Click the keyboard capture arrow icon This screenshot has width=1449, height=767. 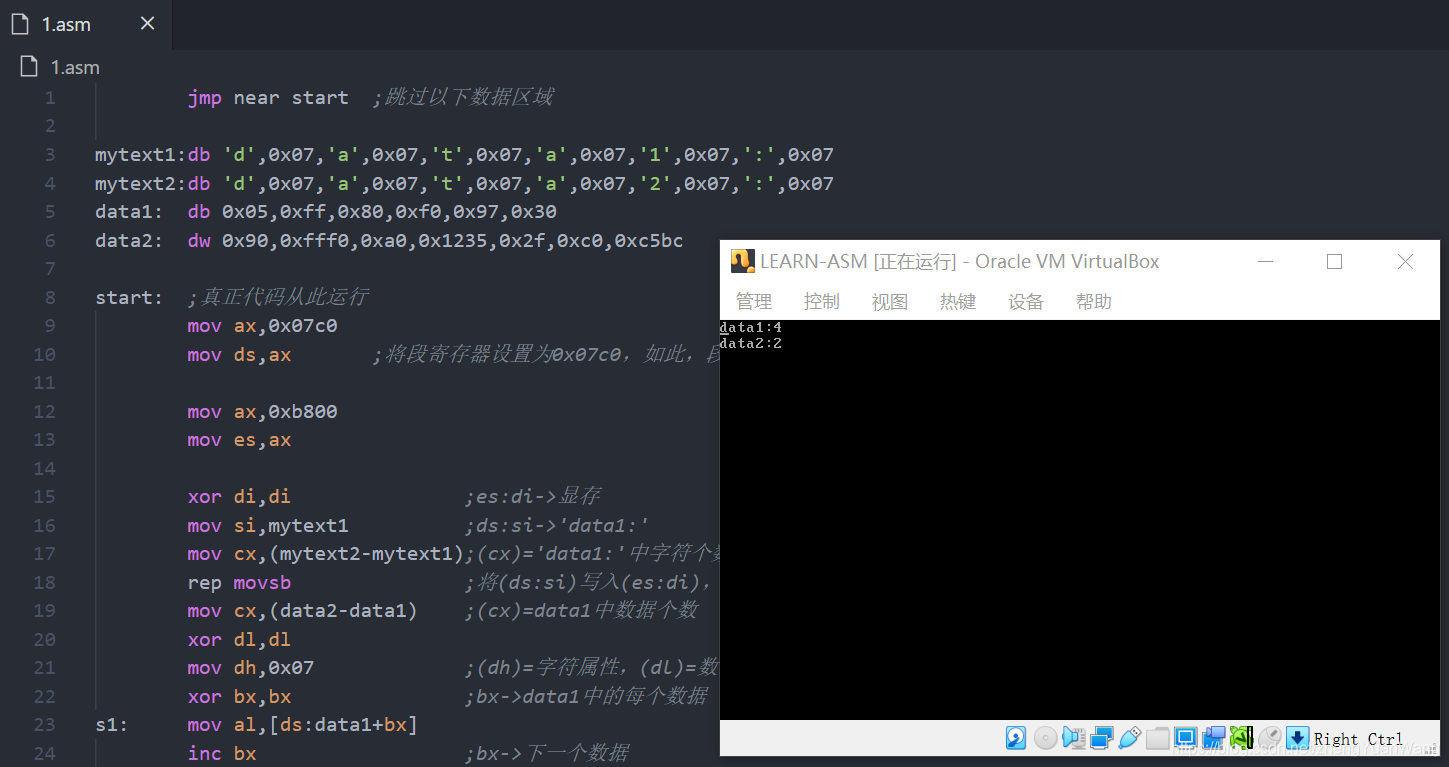(1297, 738)
